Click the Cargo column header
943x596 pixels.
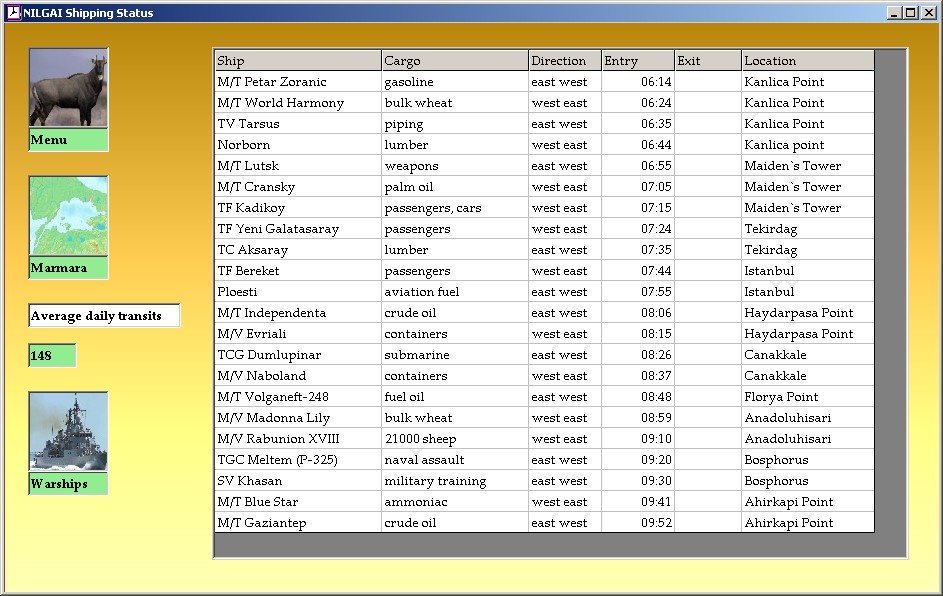(x=455, y=61)
